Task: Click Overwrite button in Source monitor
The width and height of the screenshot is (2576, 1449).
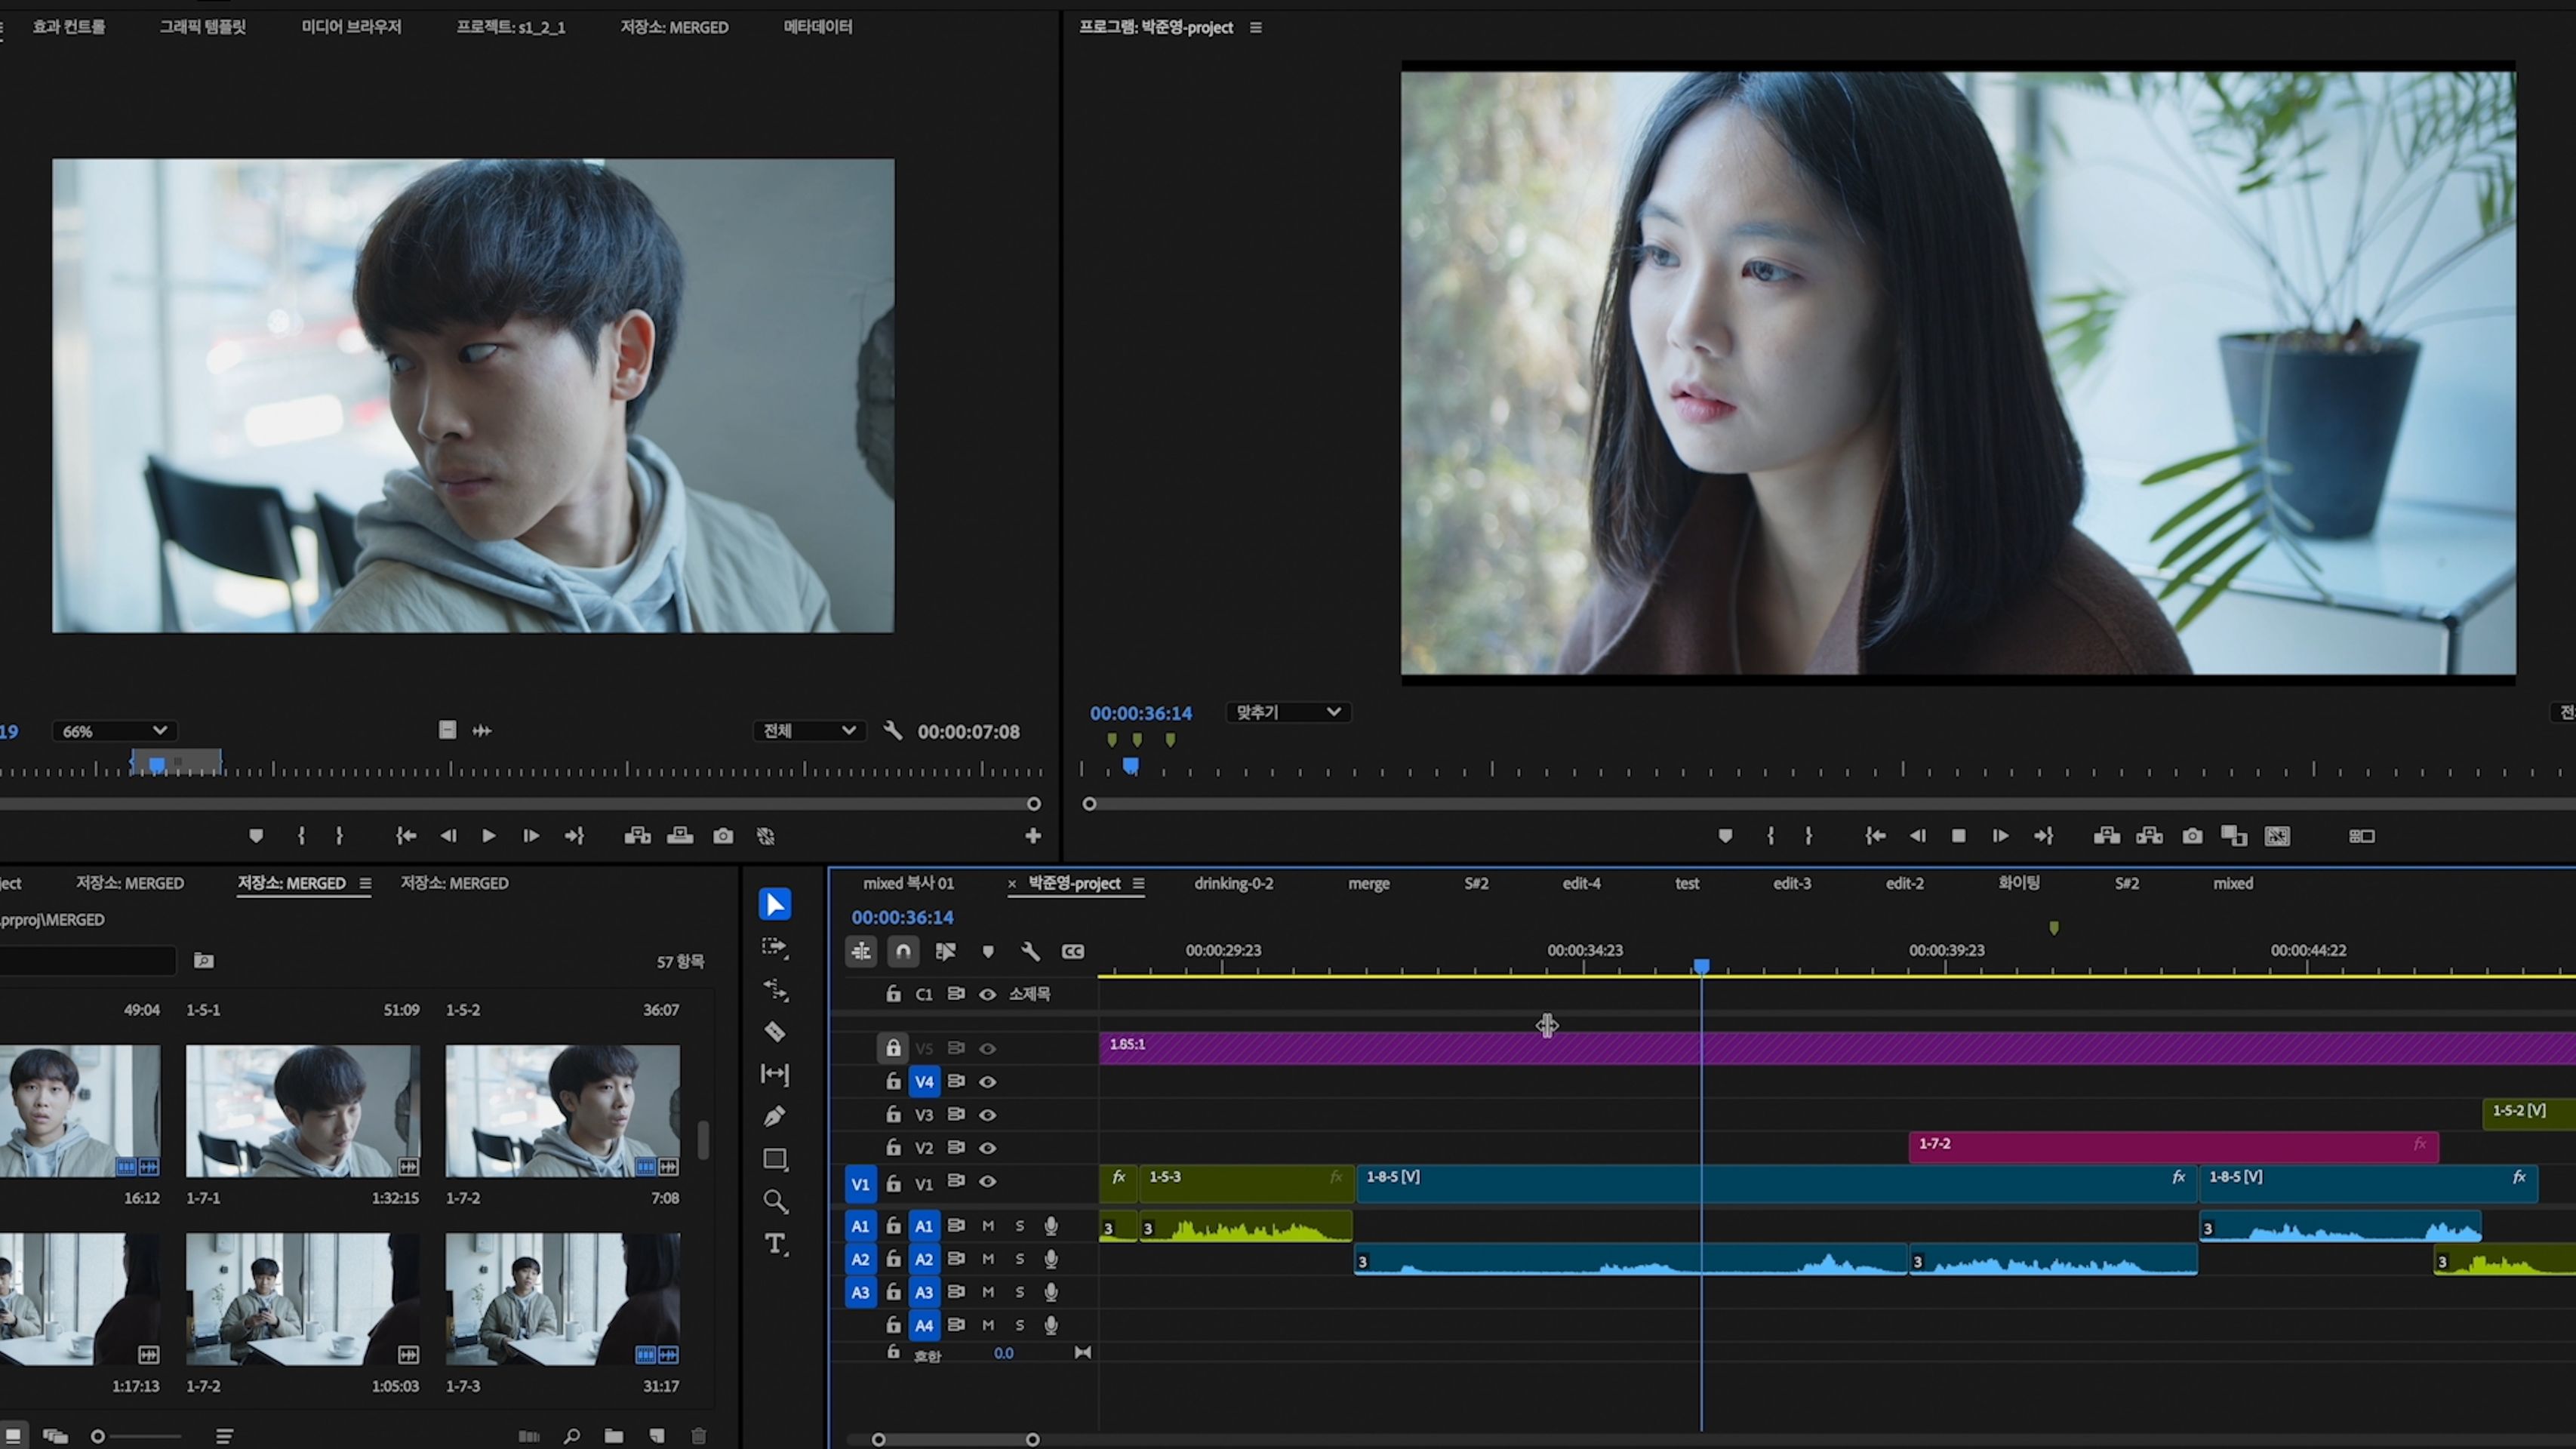Action: (680, 836)
